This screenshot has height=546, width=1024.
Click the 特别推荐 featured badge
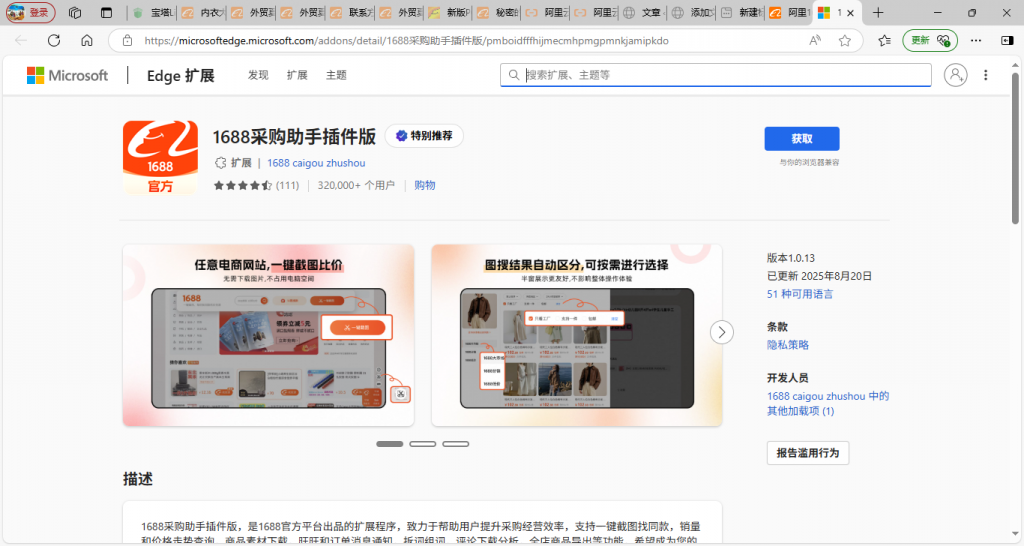pos(424,136)
